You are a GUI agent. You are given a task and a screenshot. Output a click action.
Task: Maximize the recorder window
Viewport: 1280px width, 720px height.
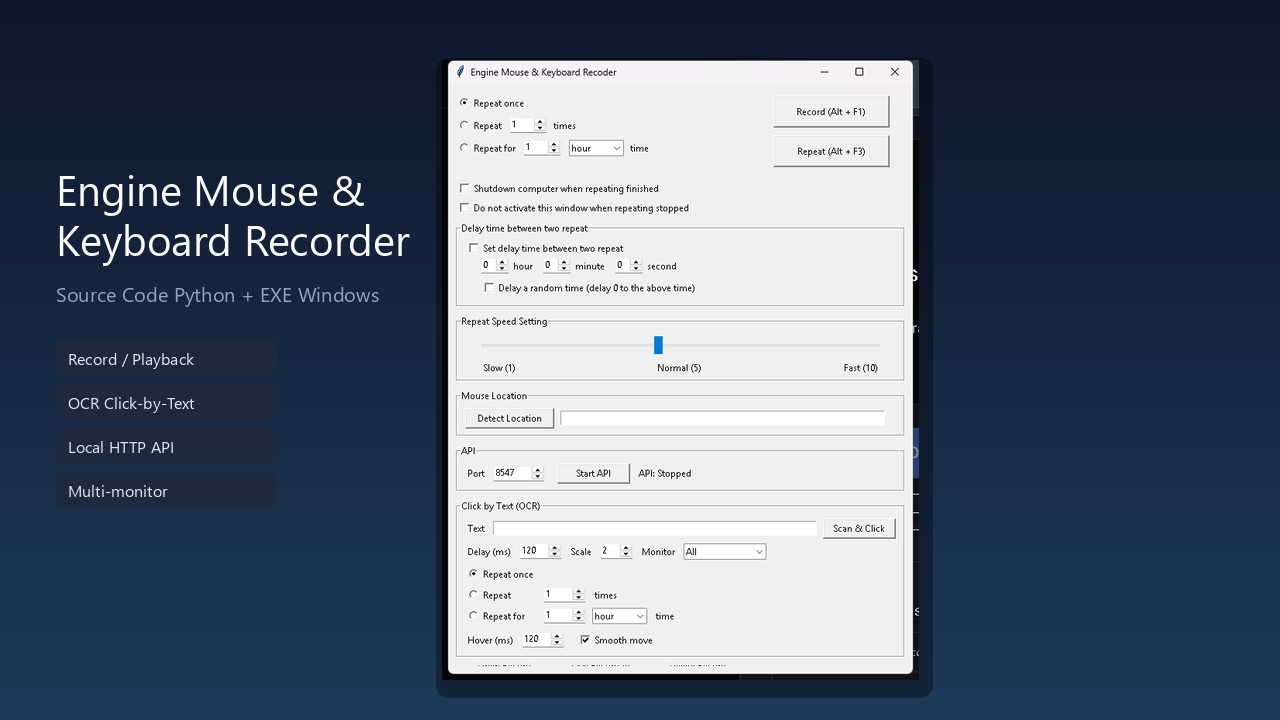coord(859,72)
